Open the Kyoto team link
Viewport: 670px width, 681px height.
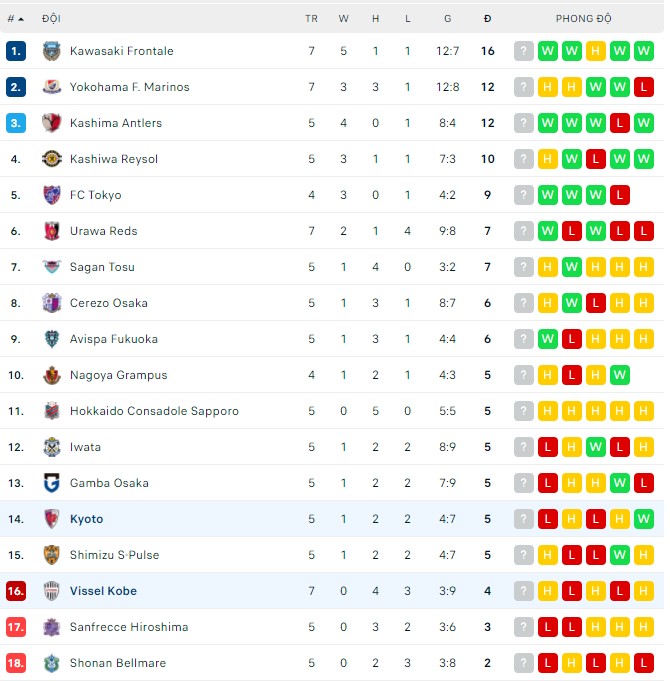click(x=86, y=519)
